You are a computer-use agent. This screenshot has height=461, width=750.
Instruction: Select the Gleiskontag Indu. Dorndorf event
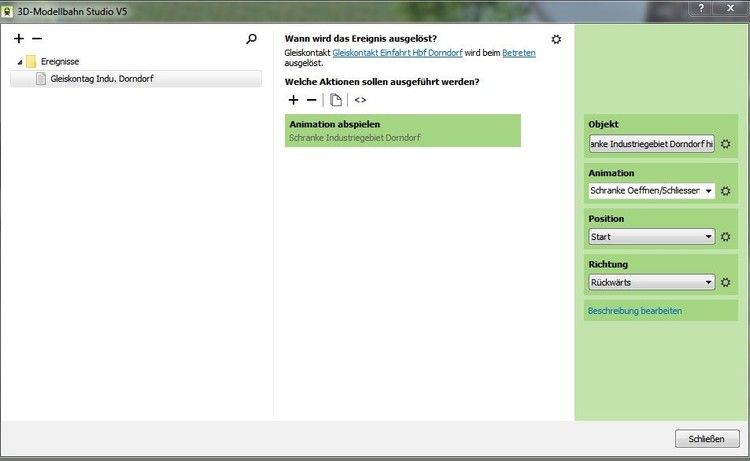tap(136, 78)
